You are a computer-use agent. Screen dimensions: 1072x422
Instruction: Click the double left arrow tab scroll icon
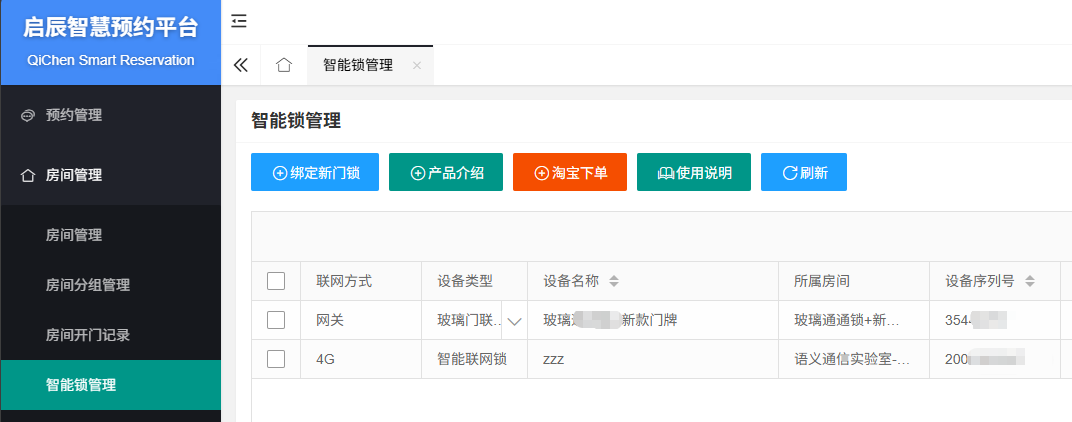(240, 65)
